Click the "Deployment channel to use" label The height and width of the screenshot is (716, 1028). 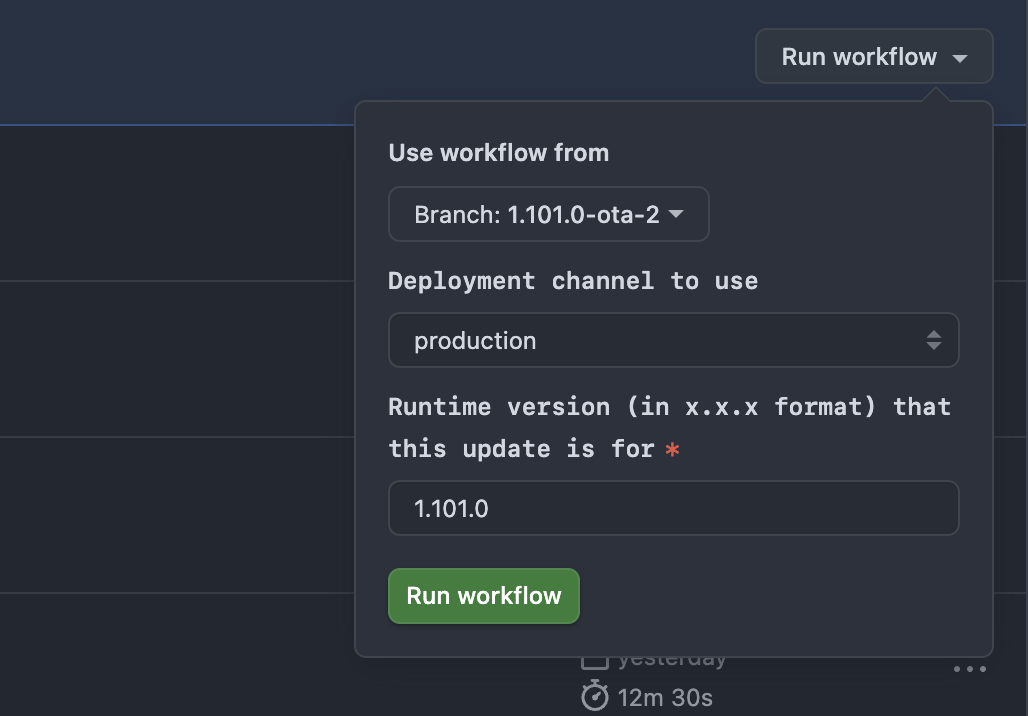(571, 281)
